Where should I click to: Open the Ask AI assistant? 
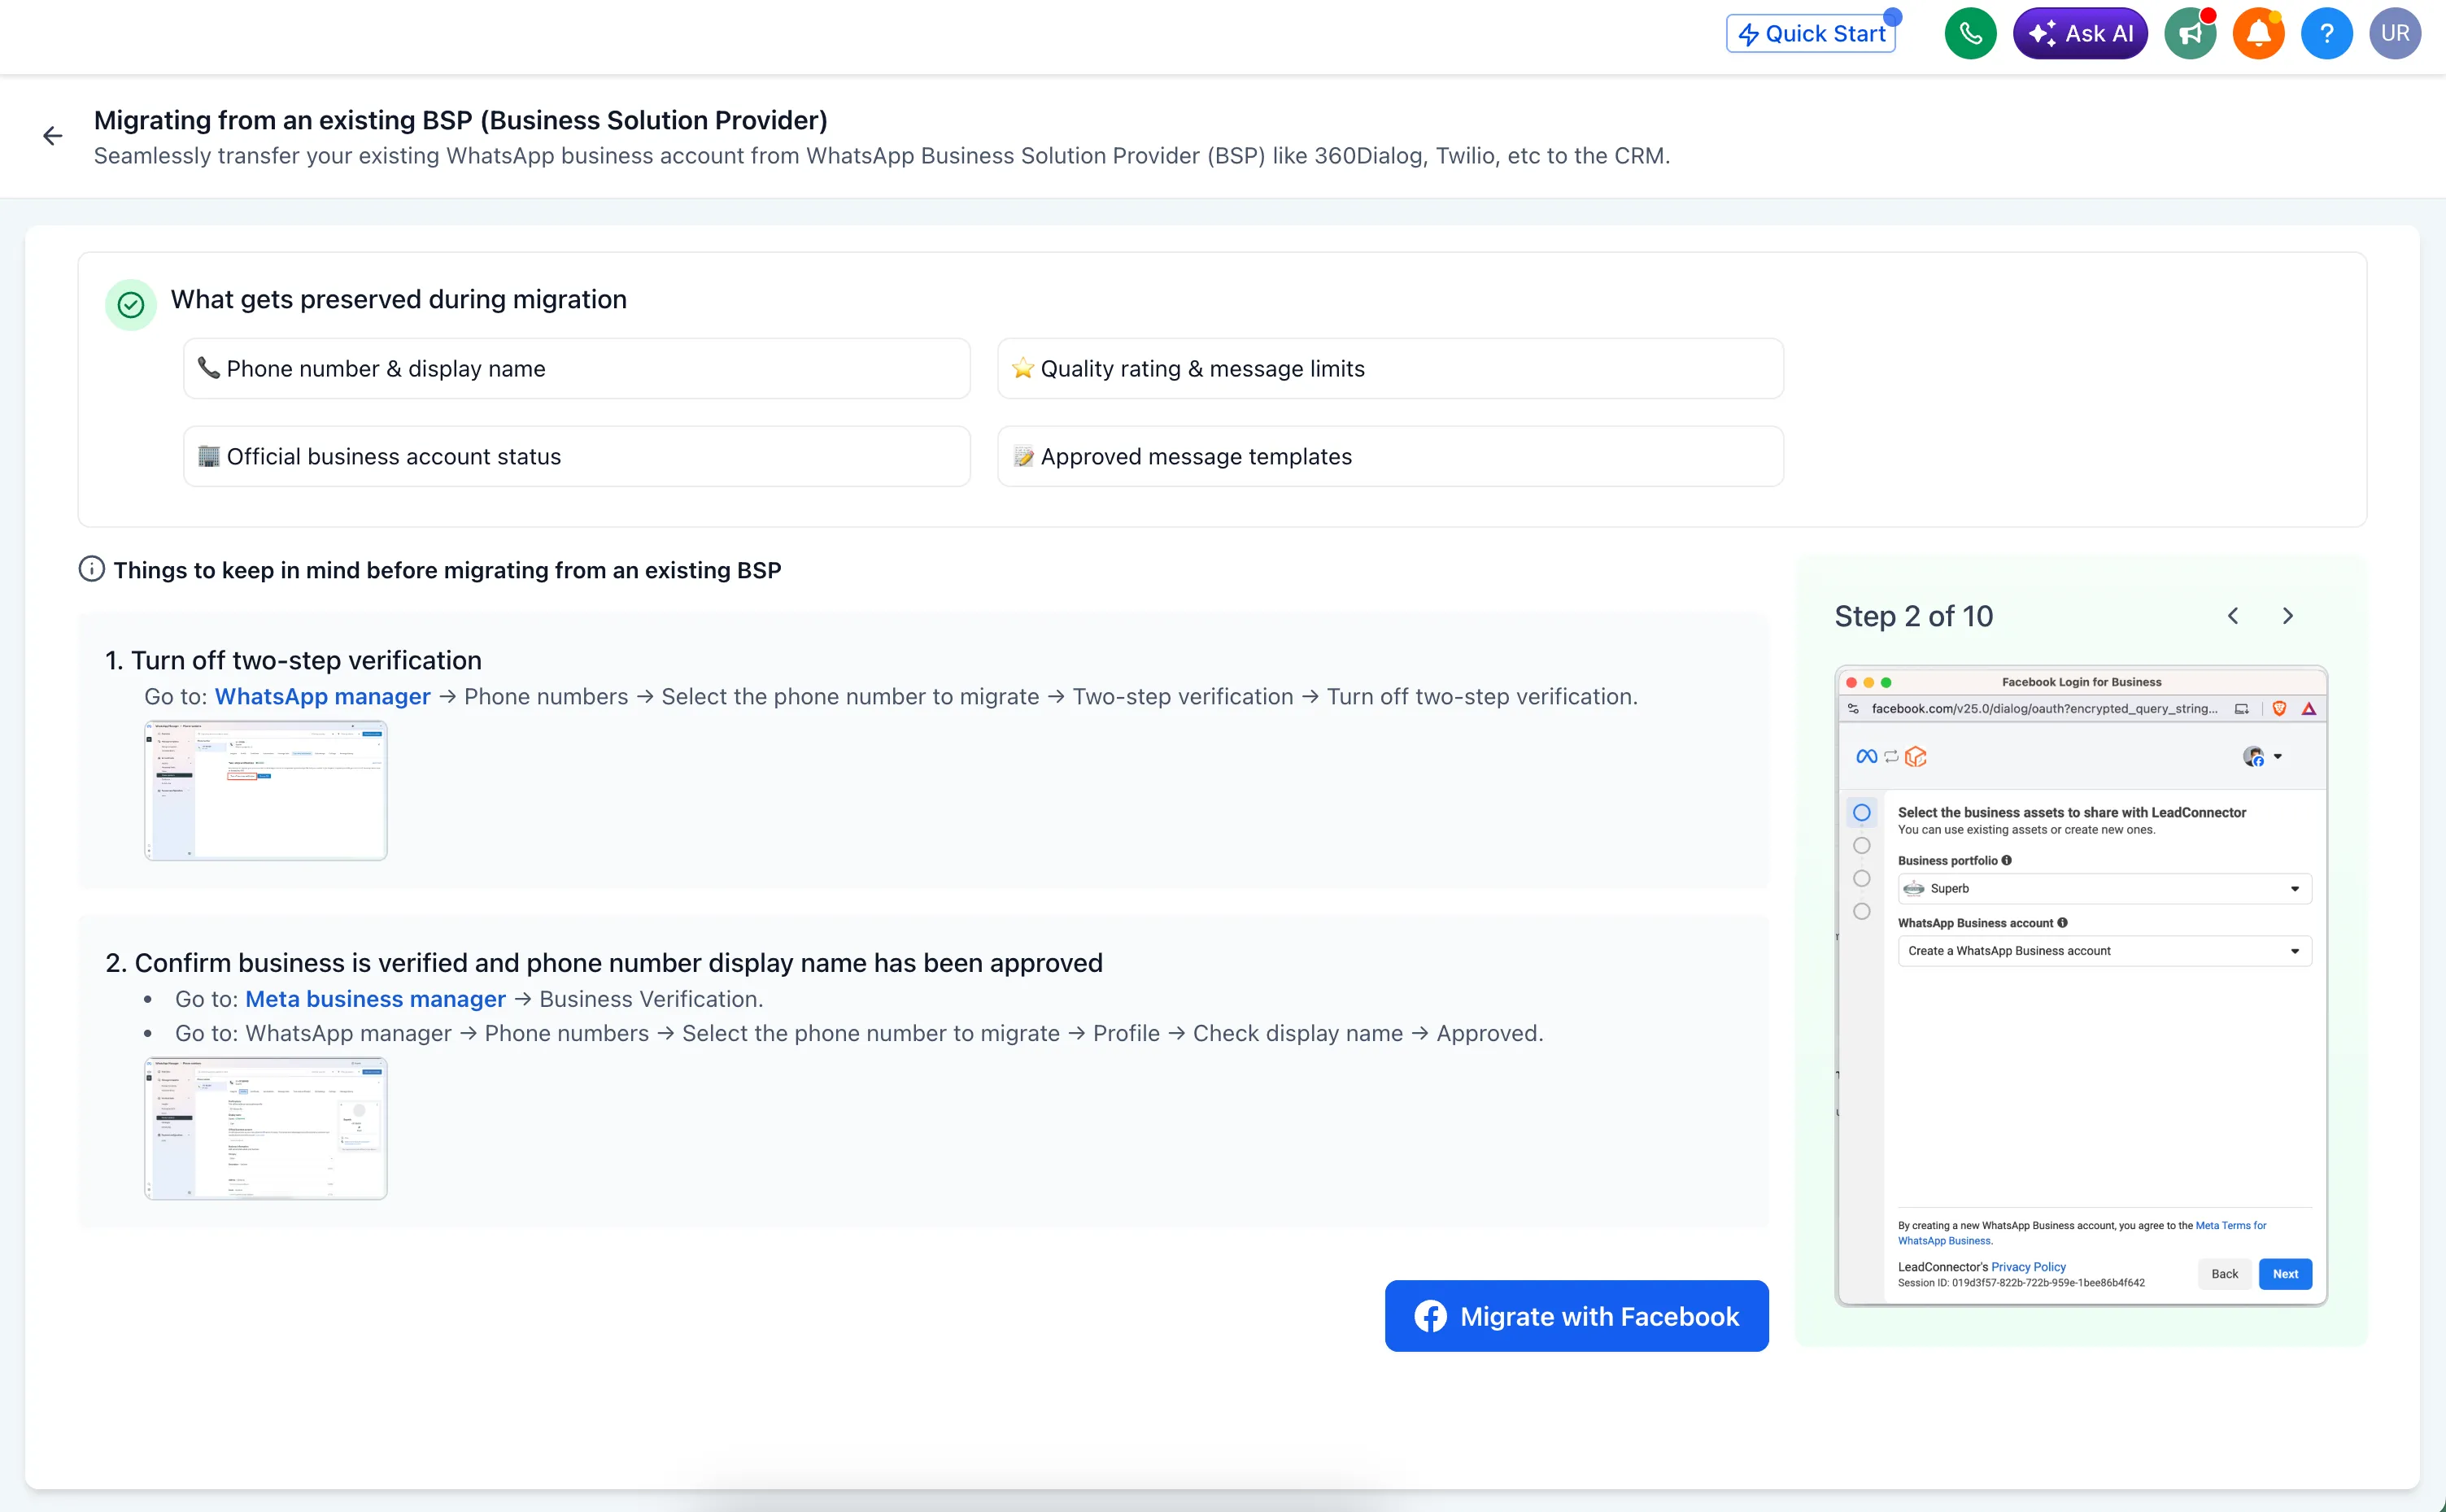[2079, 34]
